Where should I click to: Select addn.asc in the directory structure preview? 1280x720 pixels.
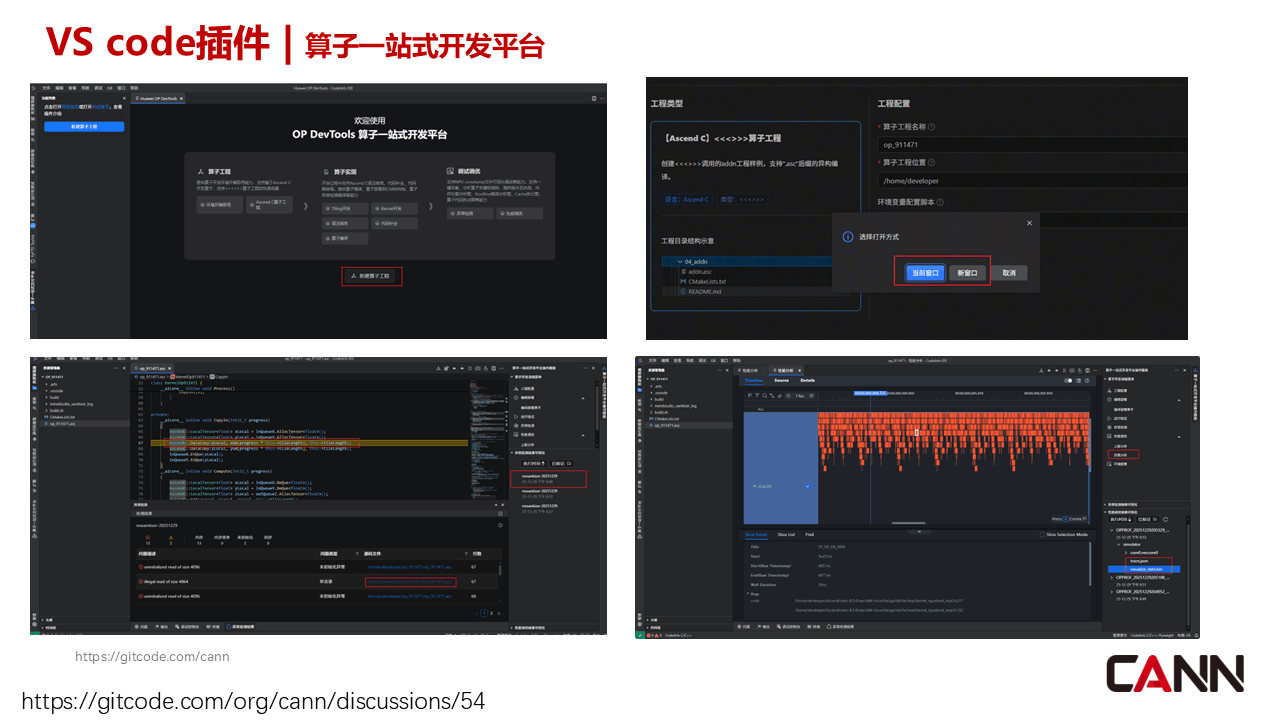click(697, 271)
